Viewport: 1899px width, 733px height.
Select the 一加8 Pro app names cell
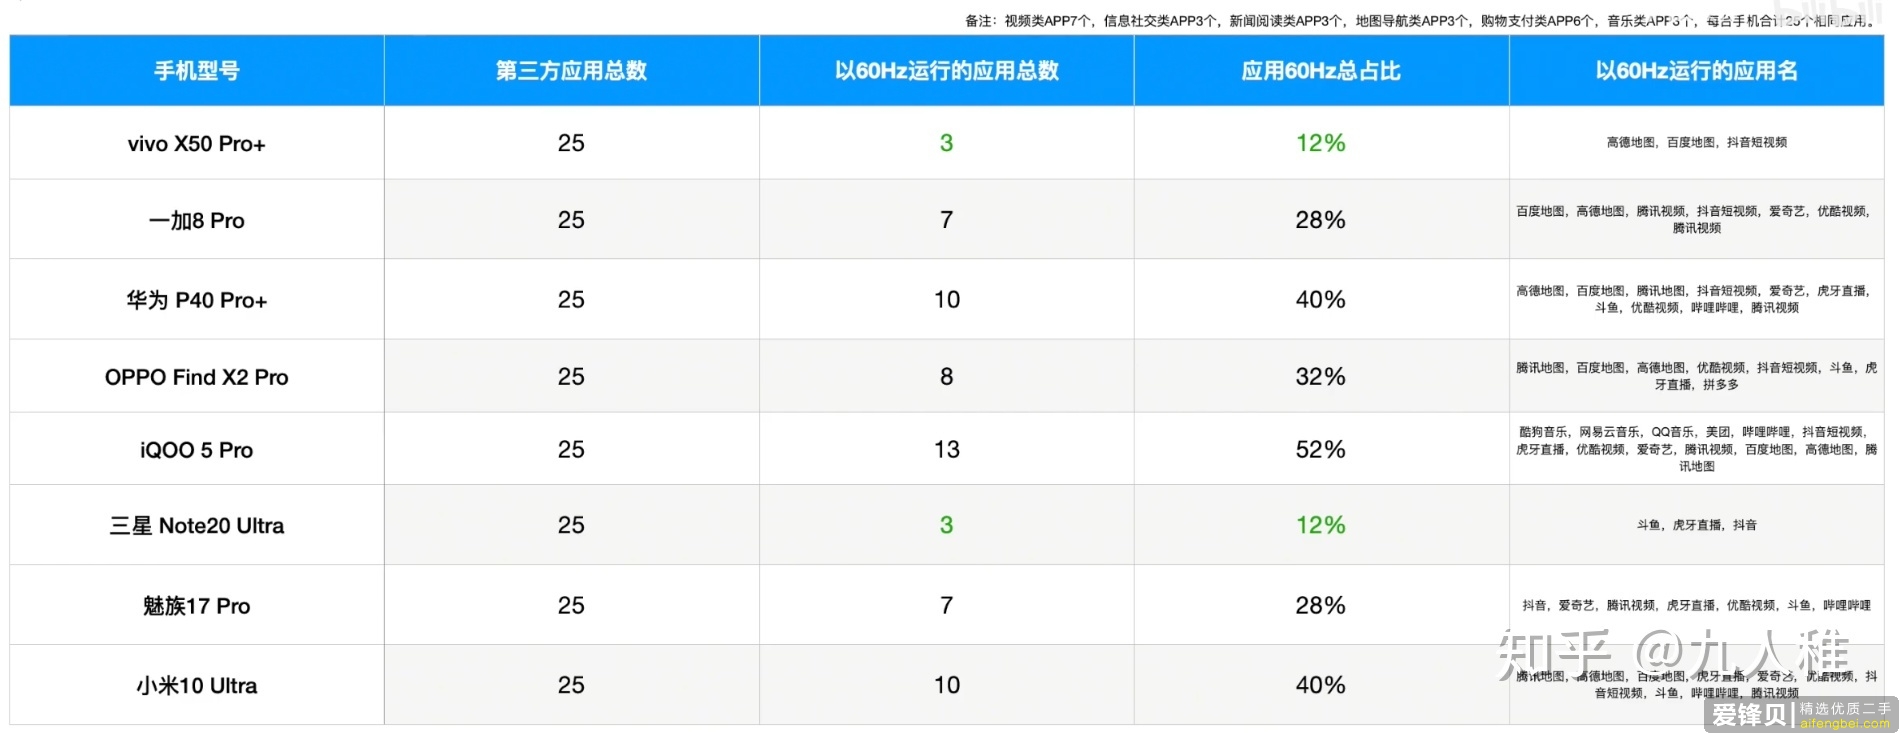[x=1696, y=220]
